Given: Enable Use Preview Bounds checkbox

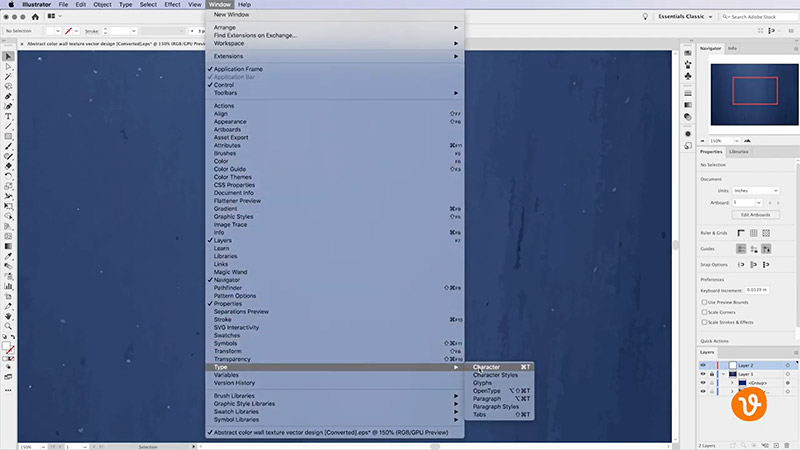Looking at the screenshot, I should click(704, 302).
